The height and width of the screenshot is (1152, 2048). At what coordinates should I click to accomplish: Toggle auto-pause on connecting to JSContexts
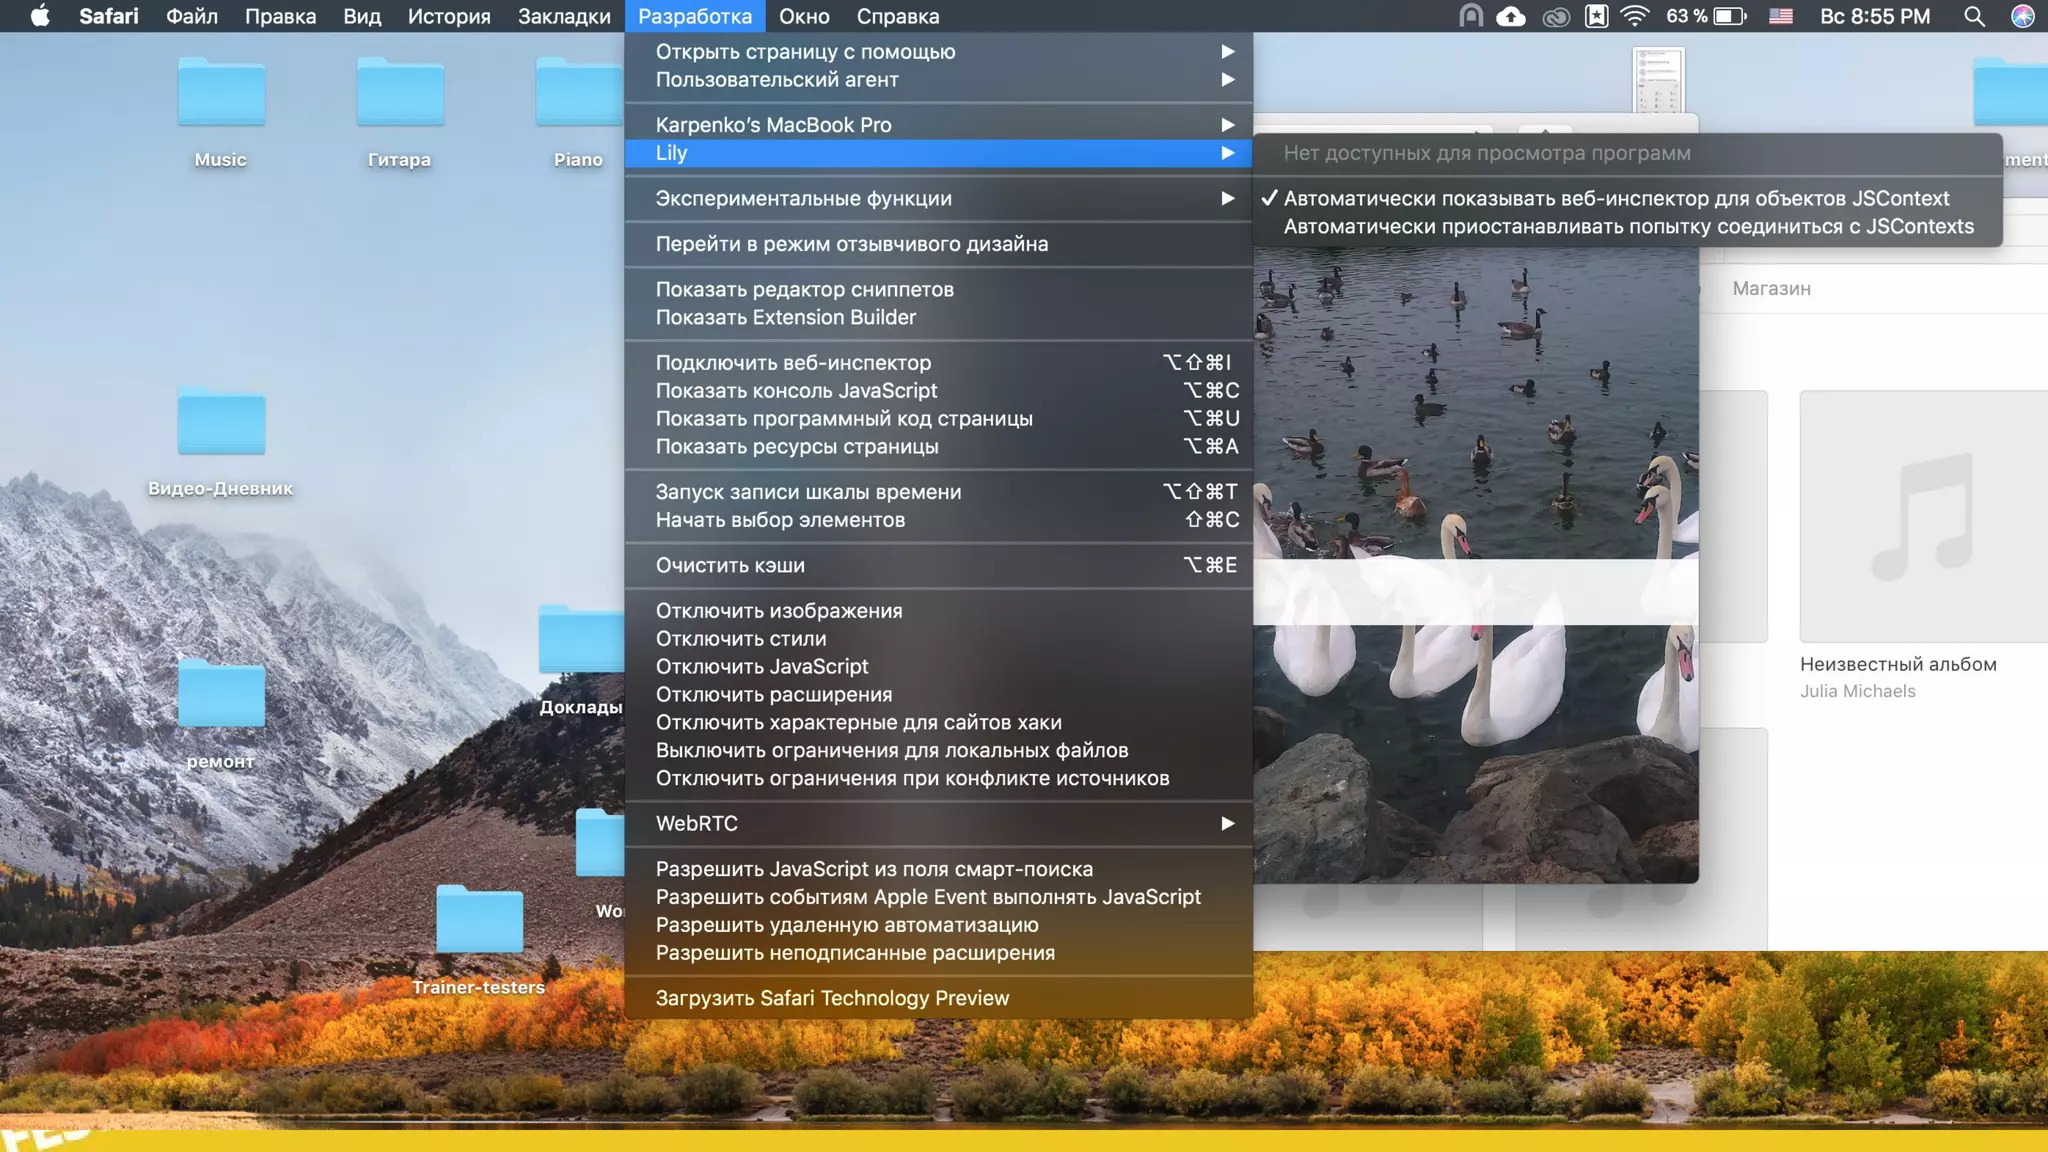point(1628,226)
